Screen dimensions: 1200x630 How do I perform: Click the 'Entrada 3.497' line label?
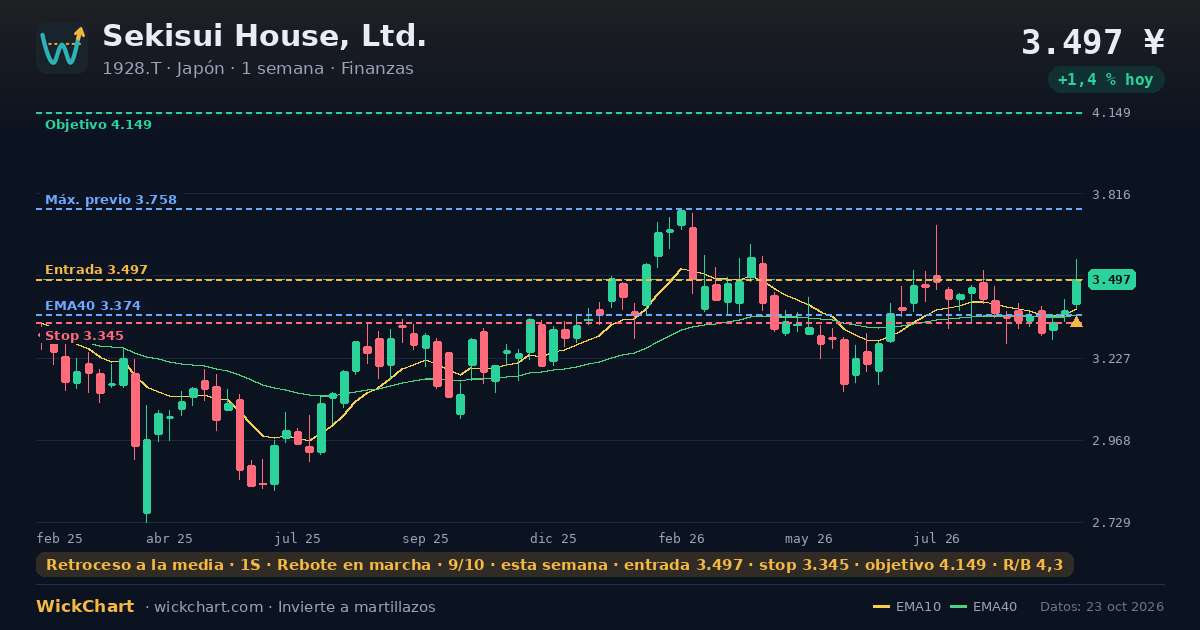[96, 270]
